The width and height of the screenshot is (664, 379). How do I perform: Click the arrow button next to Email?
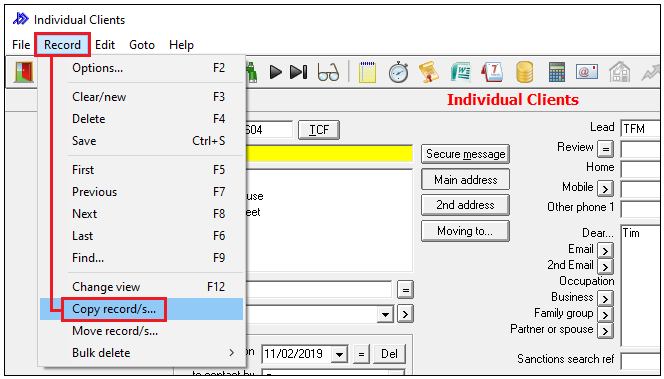[606, 251]
